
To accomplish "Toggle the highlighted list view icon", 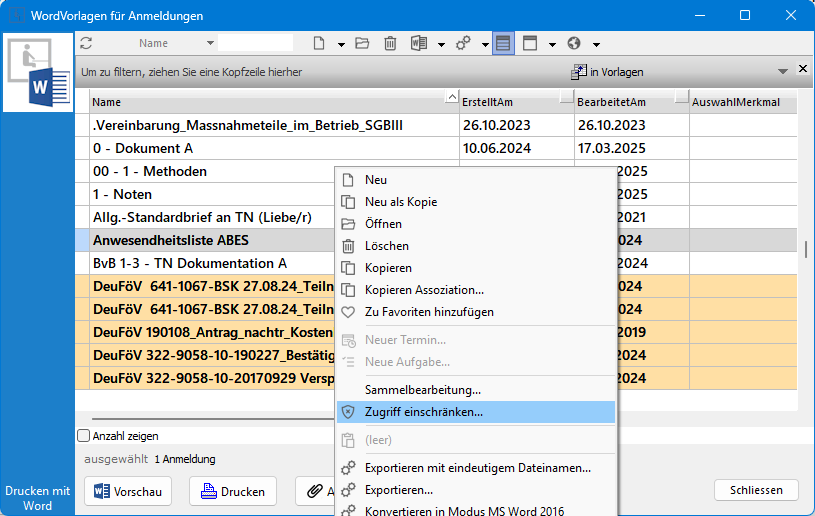I will [x=503, y=43].
